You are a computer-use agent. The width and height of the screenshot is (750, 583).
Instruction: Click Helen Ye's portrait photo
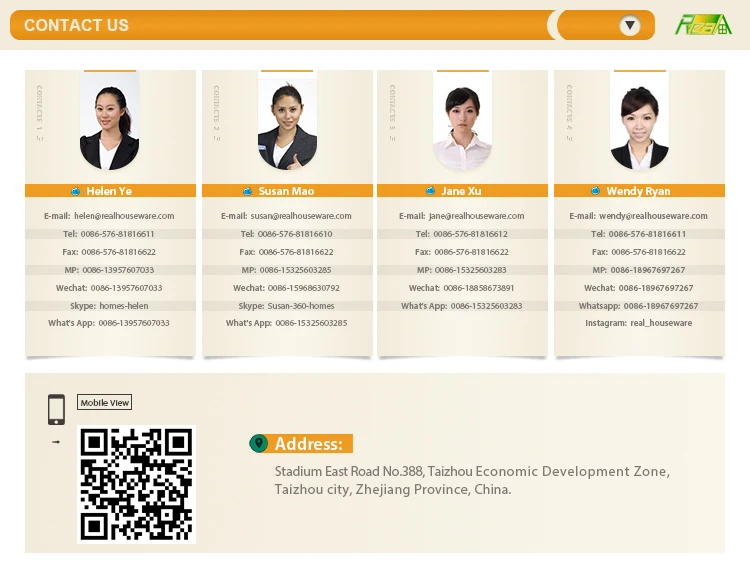(110, 121)
